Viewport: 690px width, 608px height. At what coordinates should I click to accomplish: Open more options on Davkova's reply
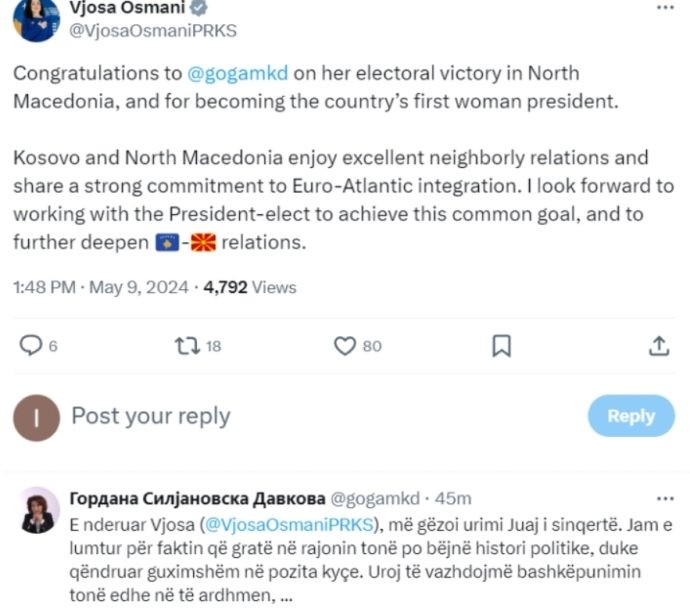(x=665, y=498)
